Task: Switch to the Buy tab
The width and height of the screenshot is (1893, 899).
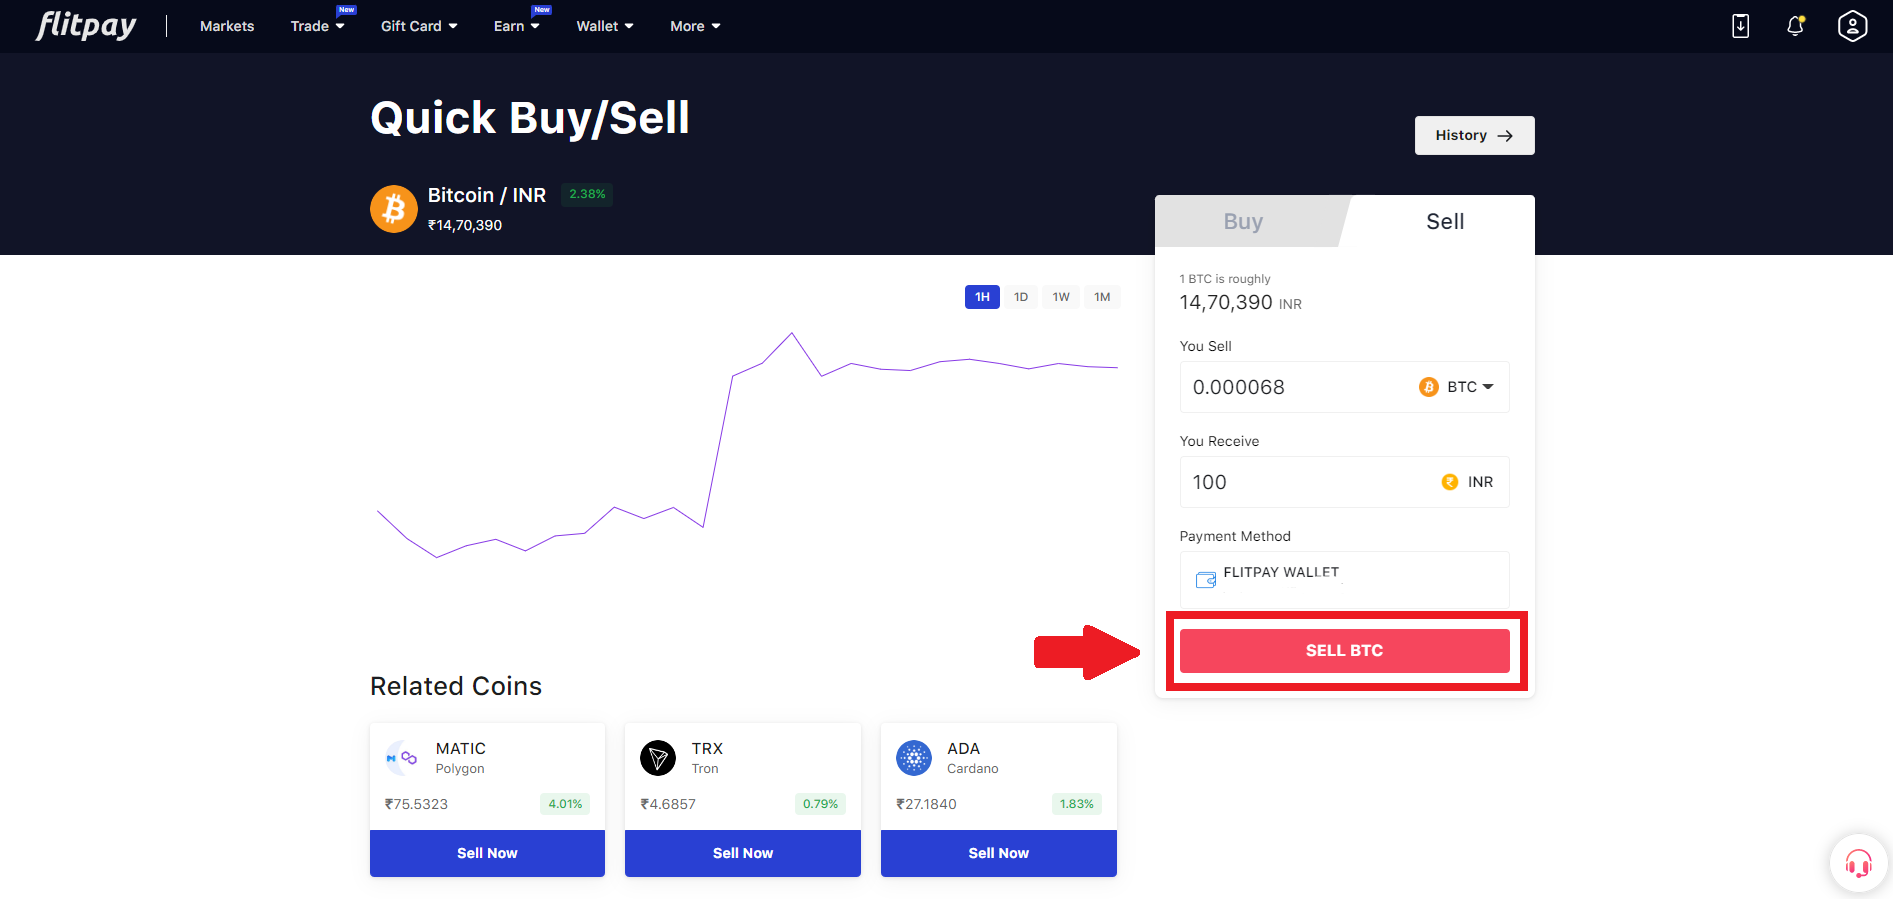Action: pos(1243,221)
